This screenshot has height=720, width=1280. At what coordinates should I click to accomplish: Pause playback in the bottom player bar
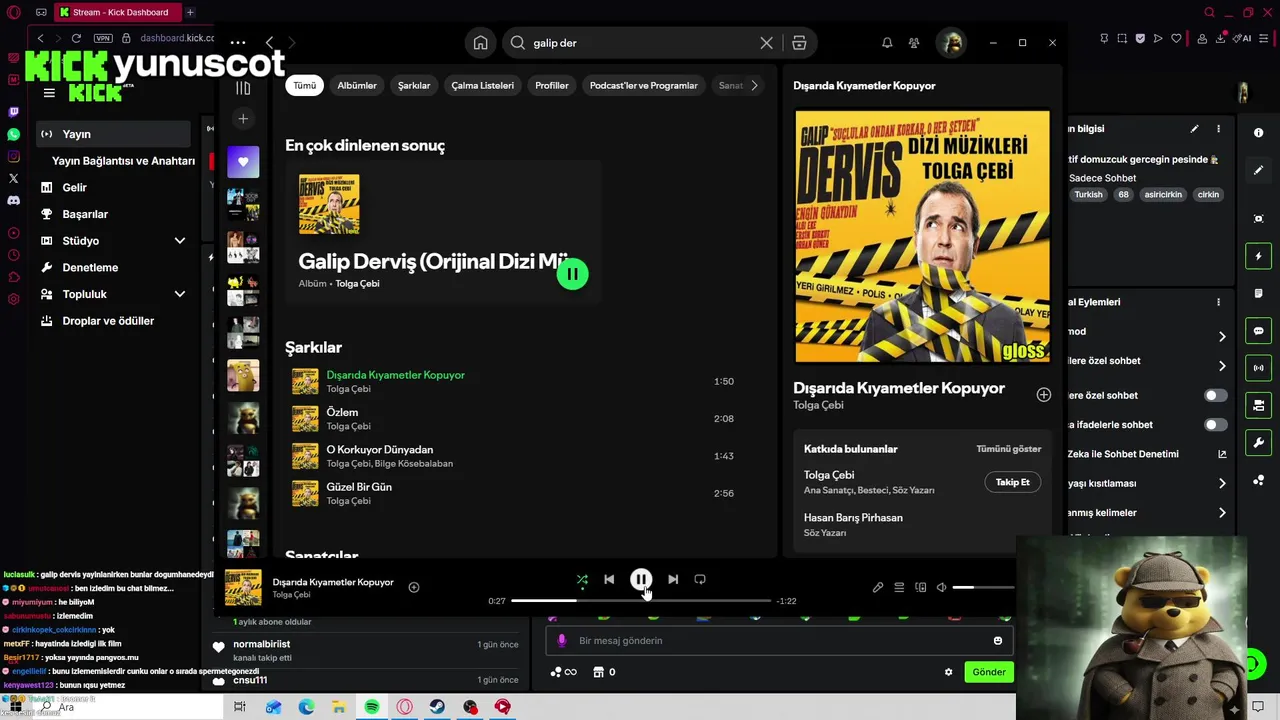pos(641,579)
